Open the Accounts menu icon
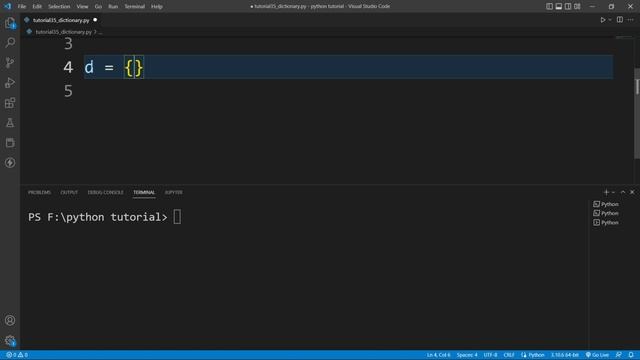Viewport: 640px width, 360px height. pos(10,320)
